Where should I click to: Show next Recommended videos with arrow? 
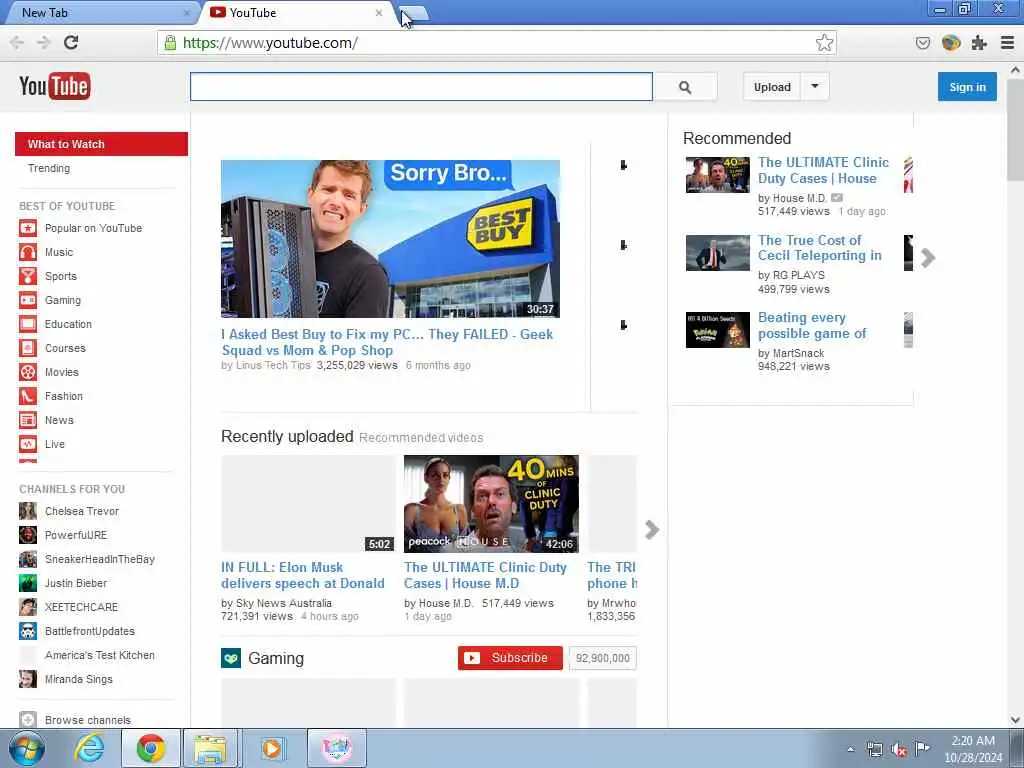(928, 258)
